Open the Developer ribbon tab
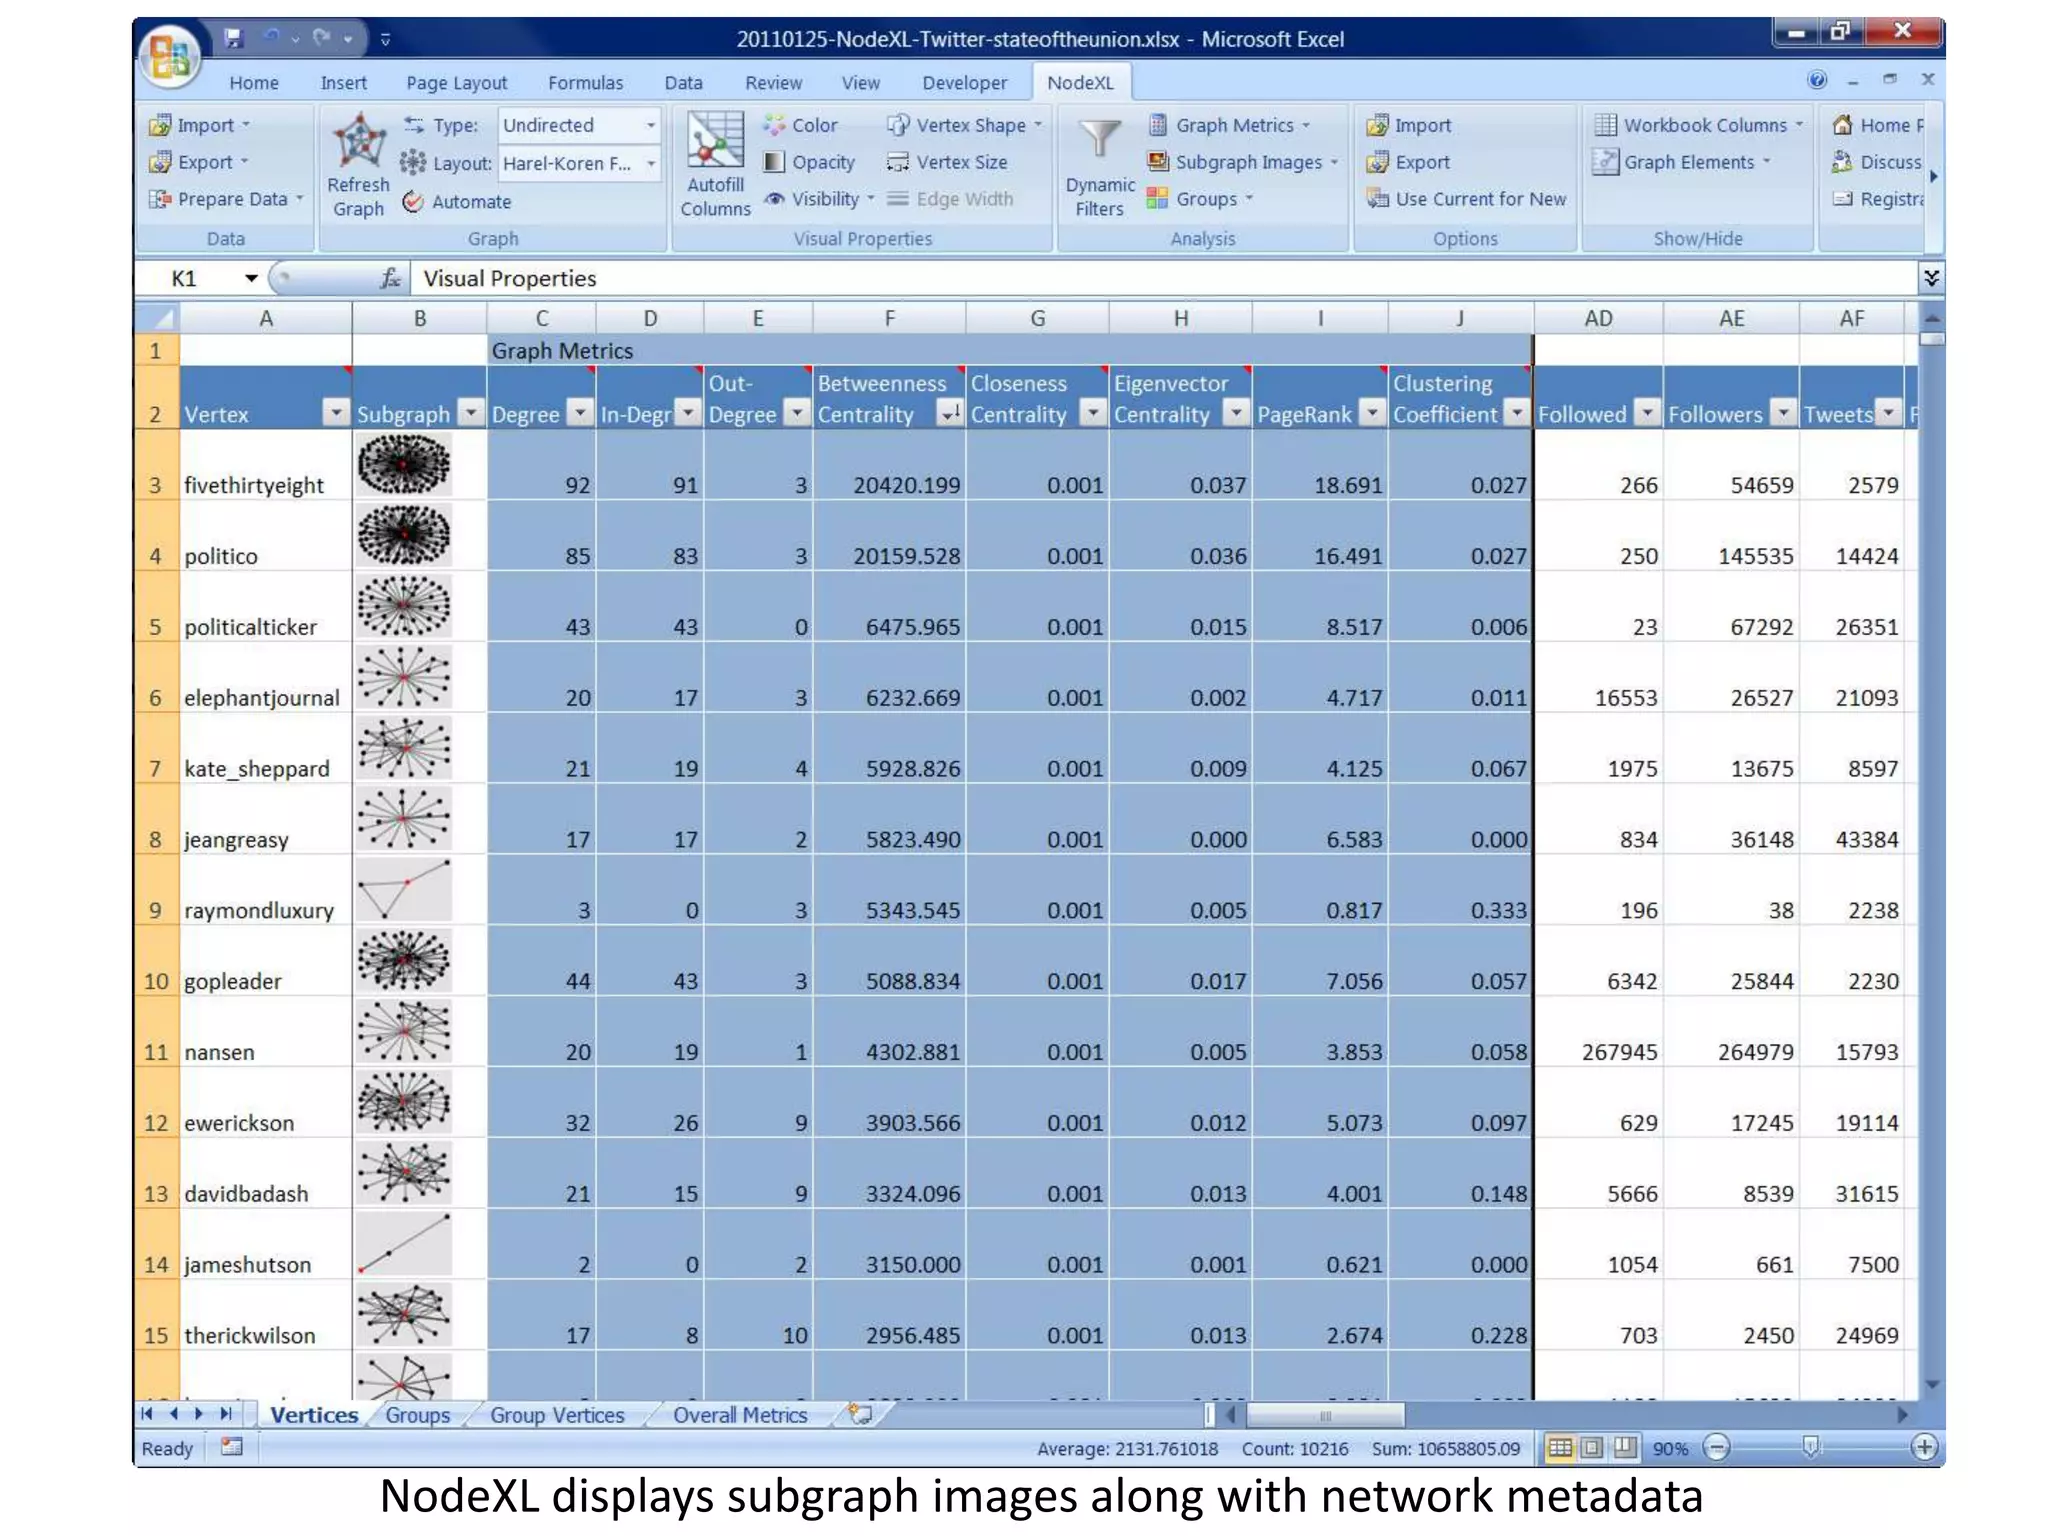 pyautogui.click(x=964, y=83)
